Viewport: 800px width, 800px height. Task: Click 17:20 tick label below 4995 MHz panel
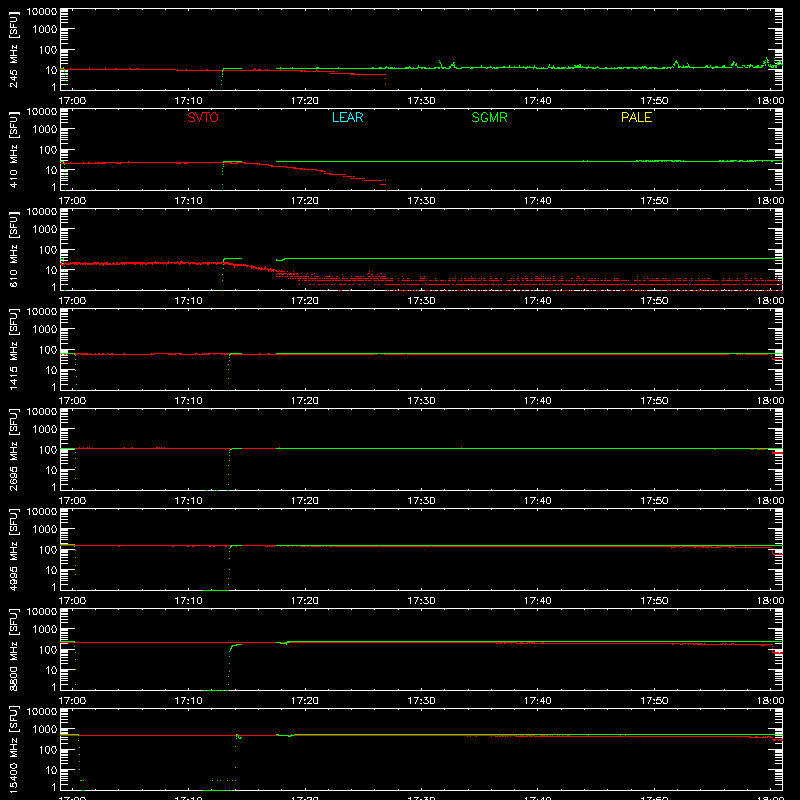tap(305, 601)
